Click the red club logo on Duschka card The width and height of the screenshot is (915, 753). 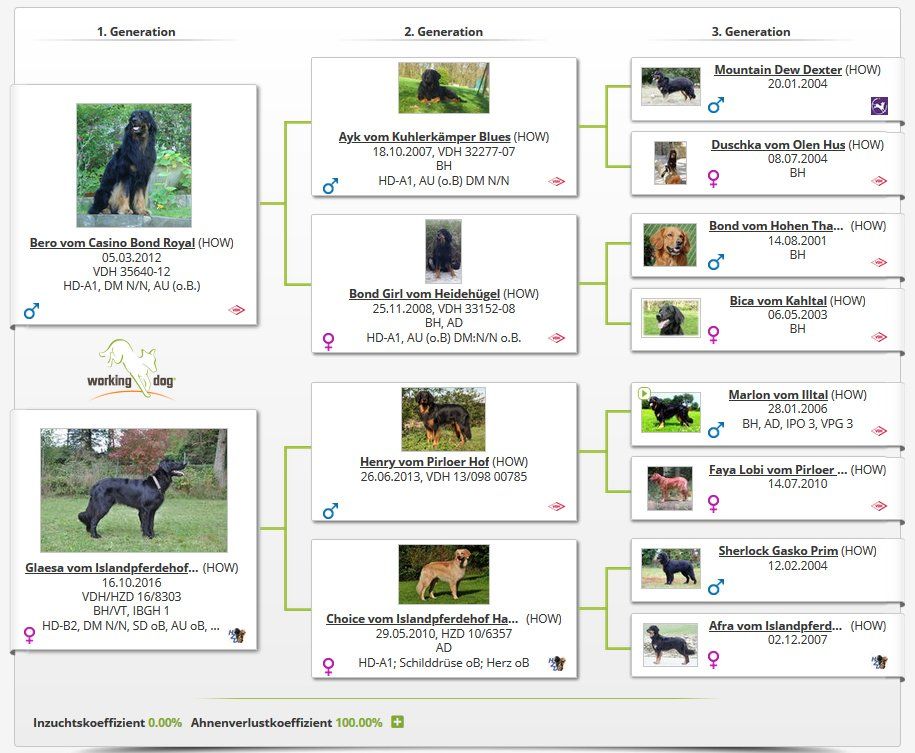pyautogui.click(x=879, y=181)
